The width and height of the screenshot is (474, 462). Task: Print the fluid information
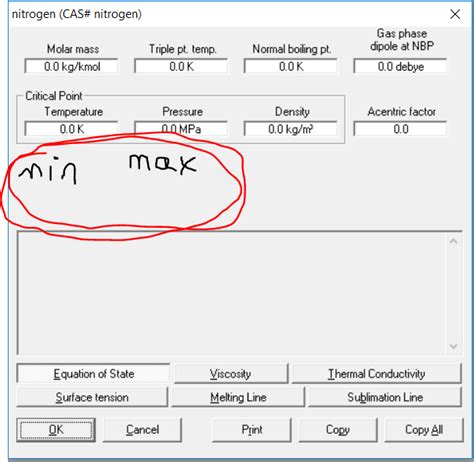(x=252, y=430)
